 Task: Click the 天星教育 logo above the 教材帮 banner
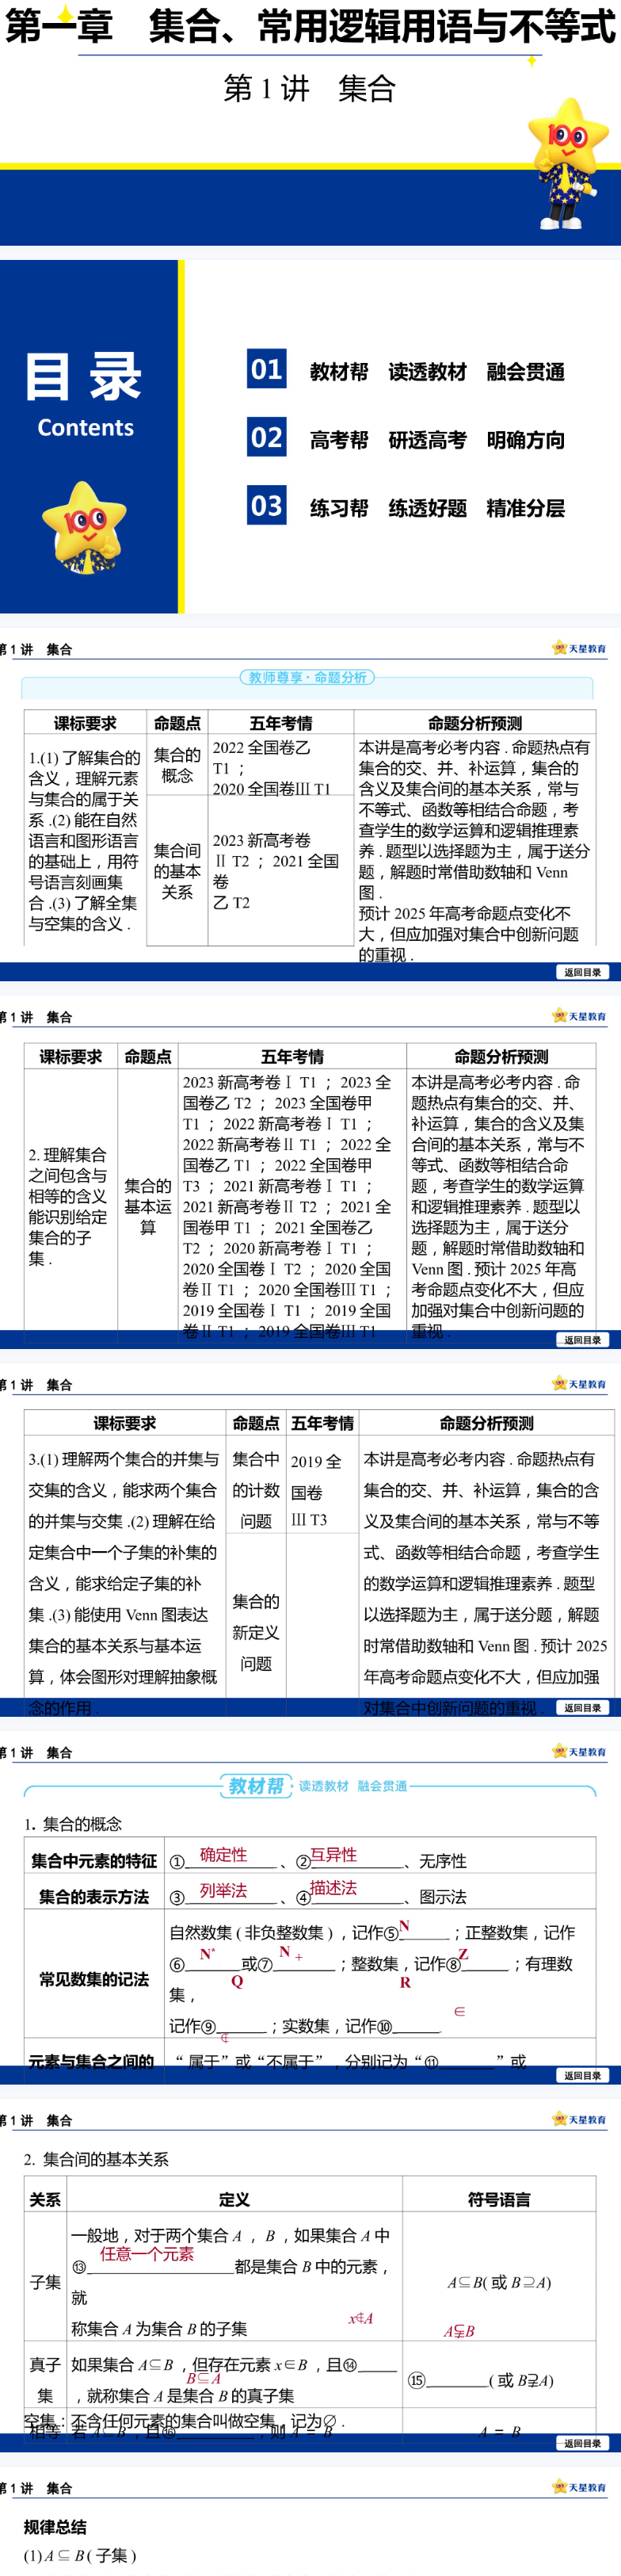pos(580,1752)
